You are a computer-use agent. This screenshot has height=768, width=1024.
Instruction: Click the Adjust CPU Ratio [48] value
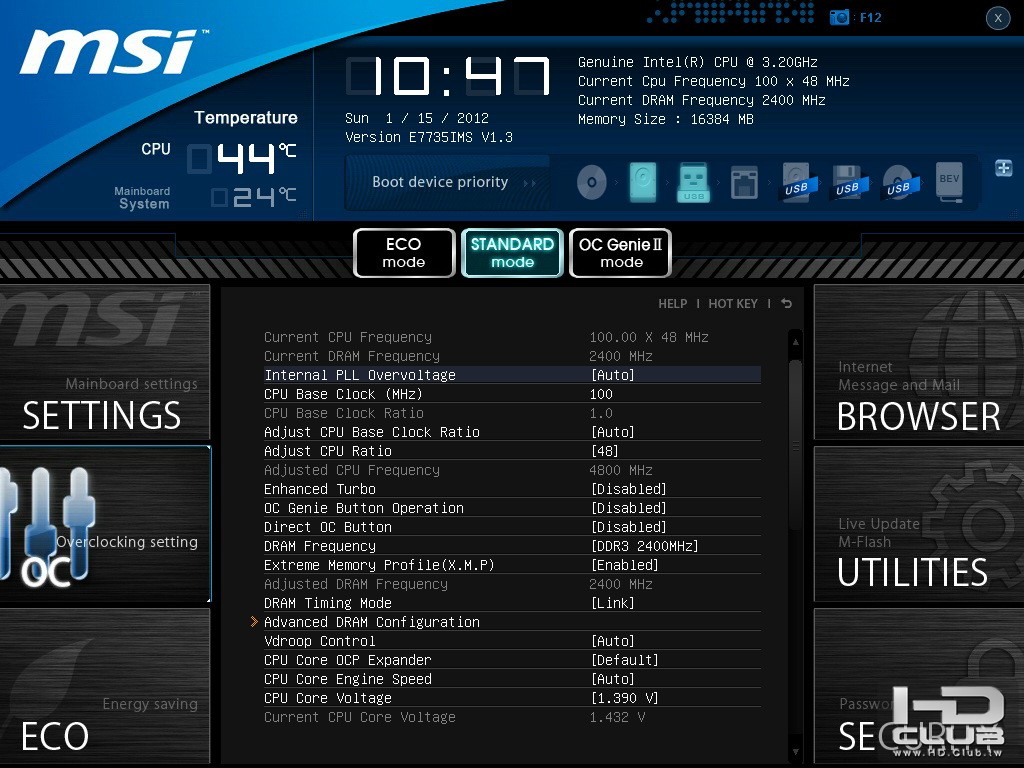[x=605, y=451]
